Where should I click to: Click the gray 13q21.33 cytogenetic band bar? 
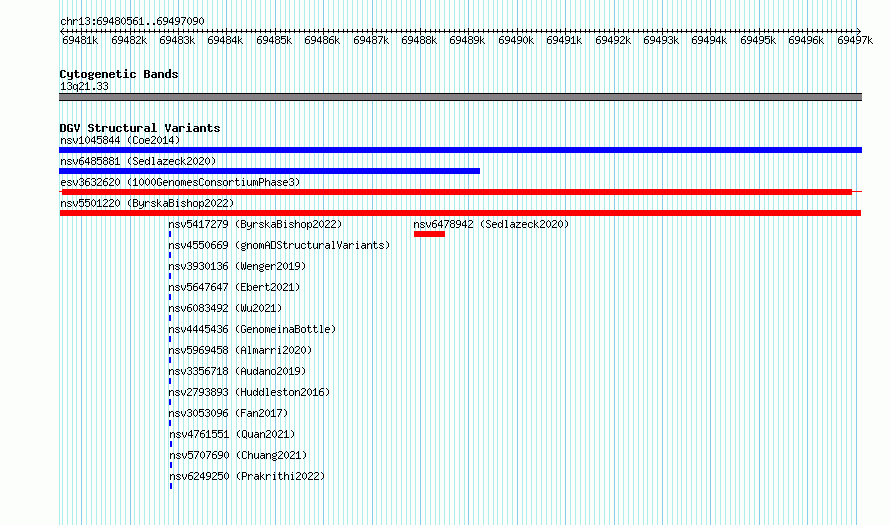[460, 97]
